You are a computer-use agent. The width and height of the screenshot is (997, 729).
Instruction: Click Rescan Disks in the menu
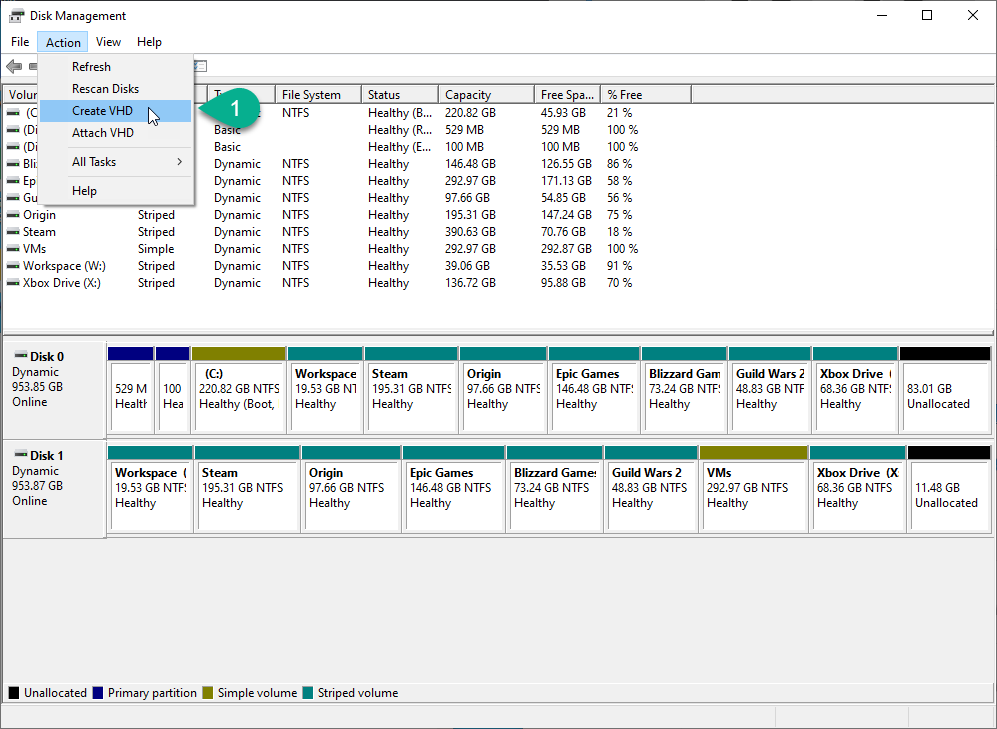coord(105,89)
